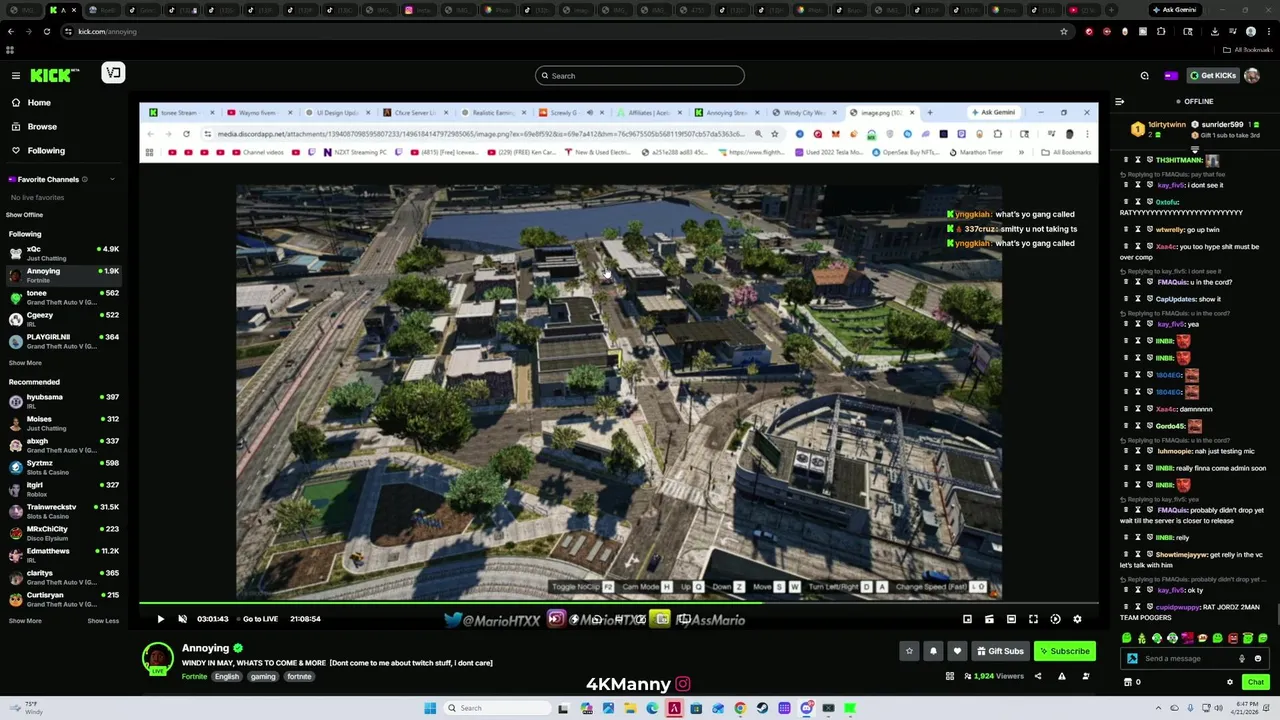Reload the browser page
This screenshot has height=720, width=1280.
click(46, 31)
